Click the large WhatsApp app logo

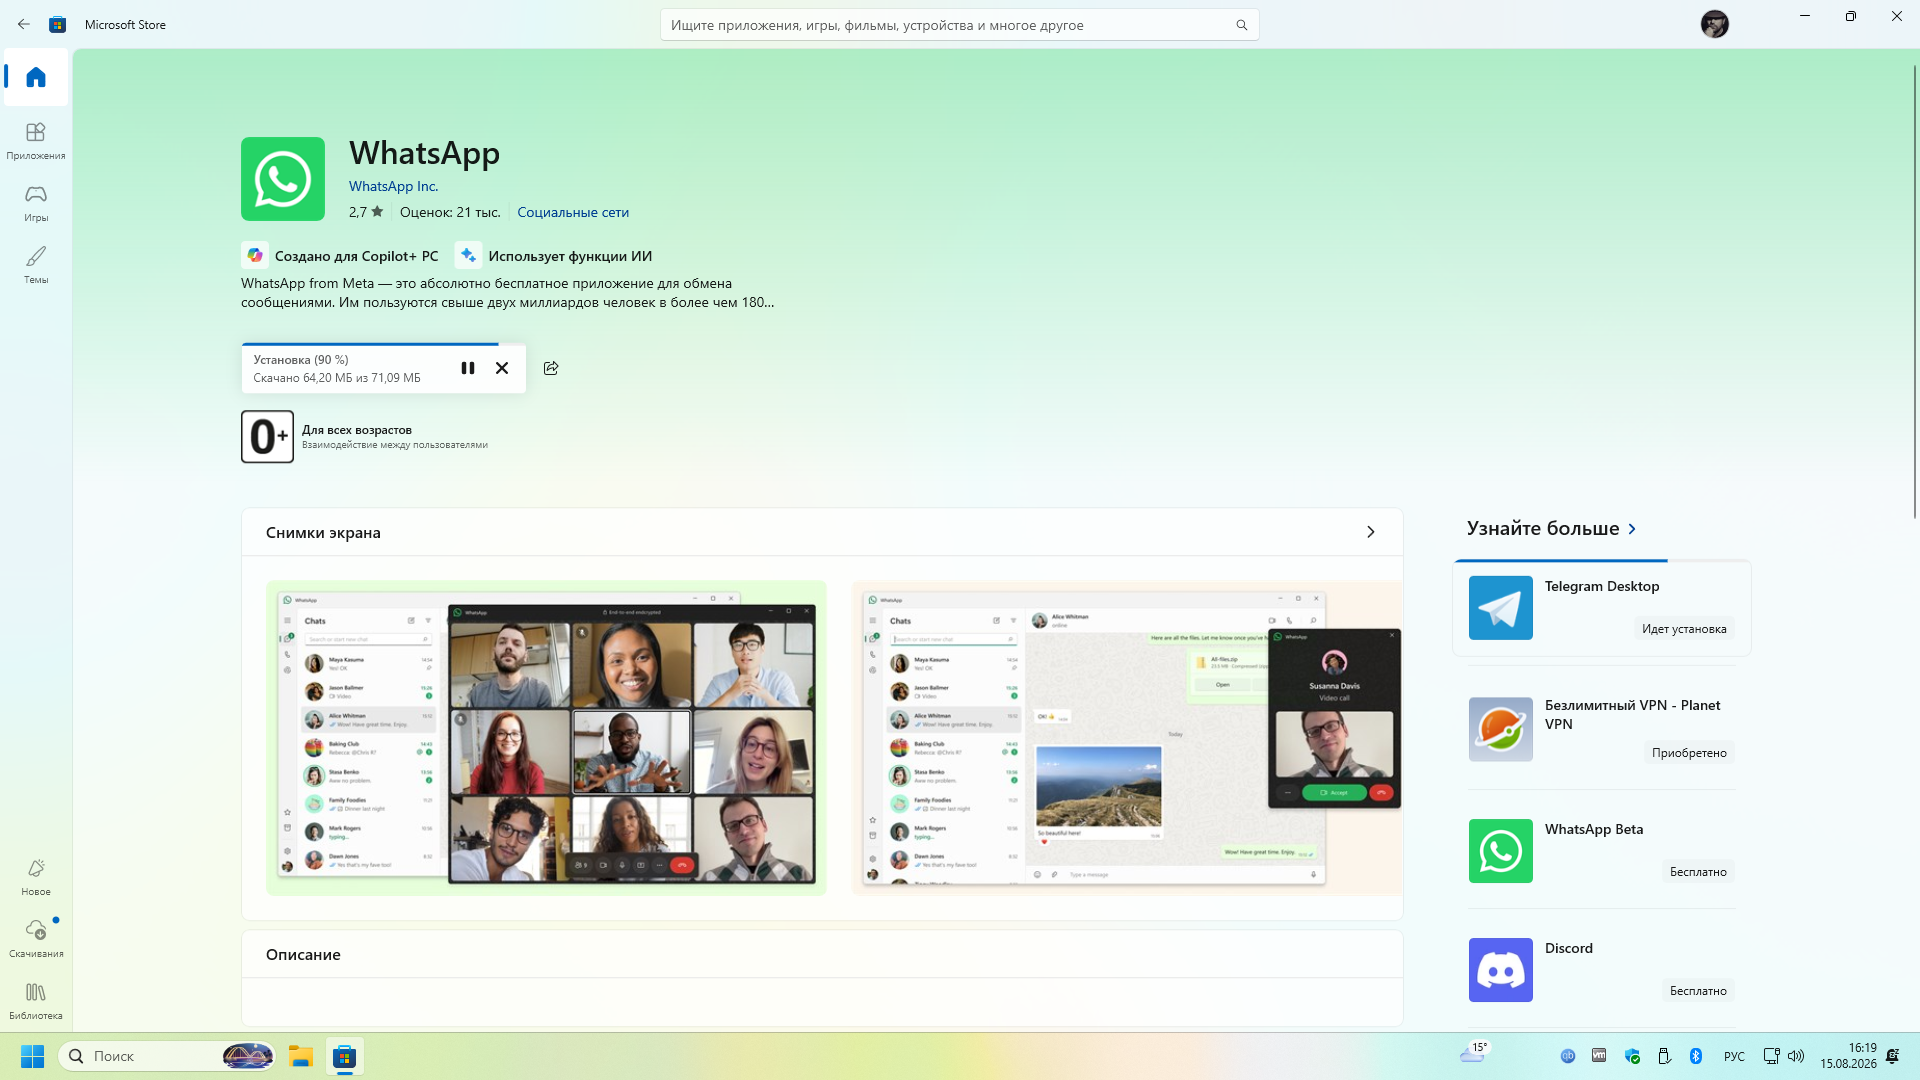[283, 179]
